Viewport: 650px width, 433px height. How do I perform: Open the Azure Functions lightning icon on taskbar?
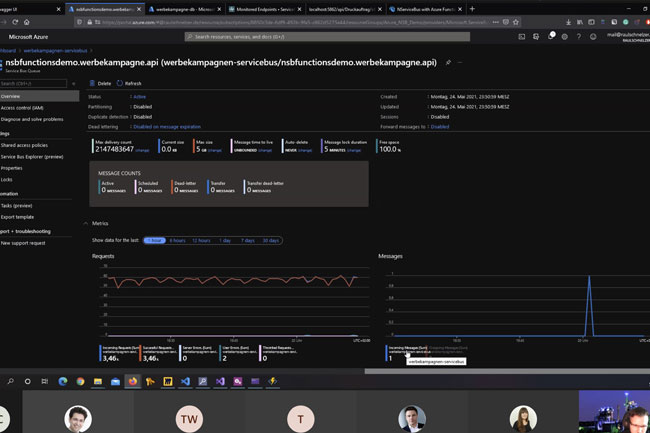(x=273, y=381)
